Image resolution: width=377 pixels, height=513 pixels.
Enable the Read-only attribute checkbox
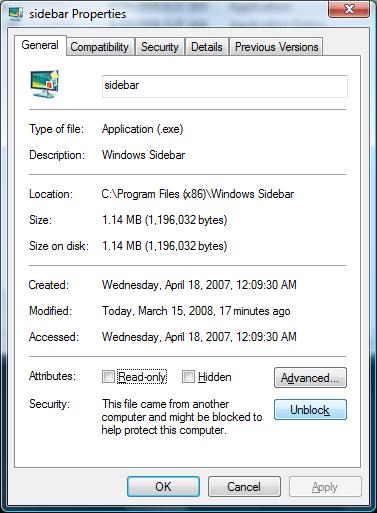(x=108, y=377)
